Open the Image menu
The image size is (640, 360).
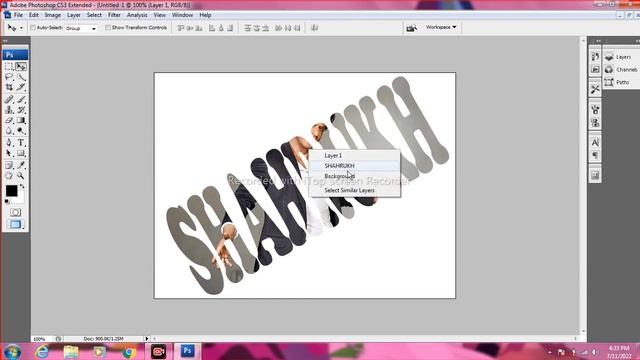(52, 15)
